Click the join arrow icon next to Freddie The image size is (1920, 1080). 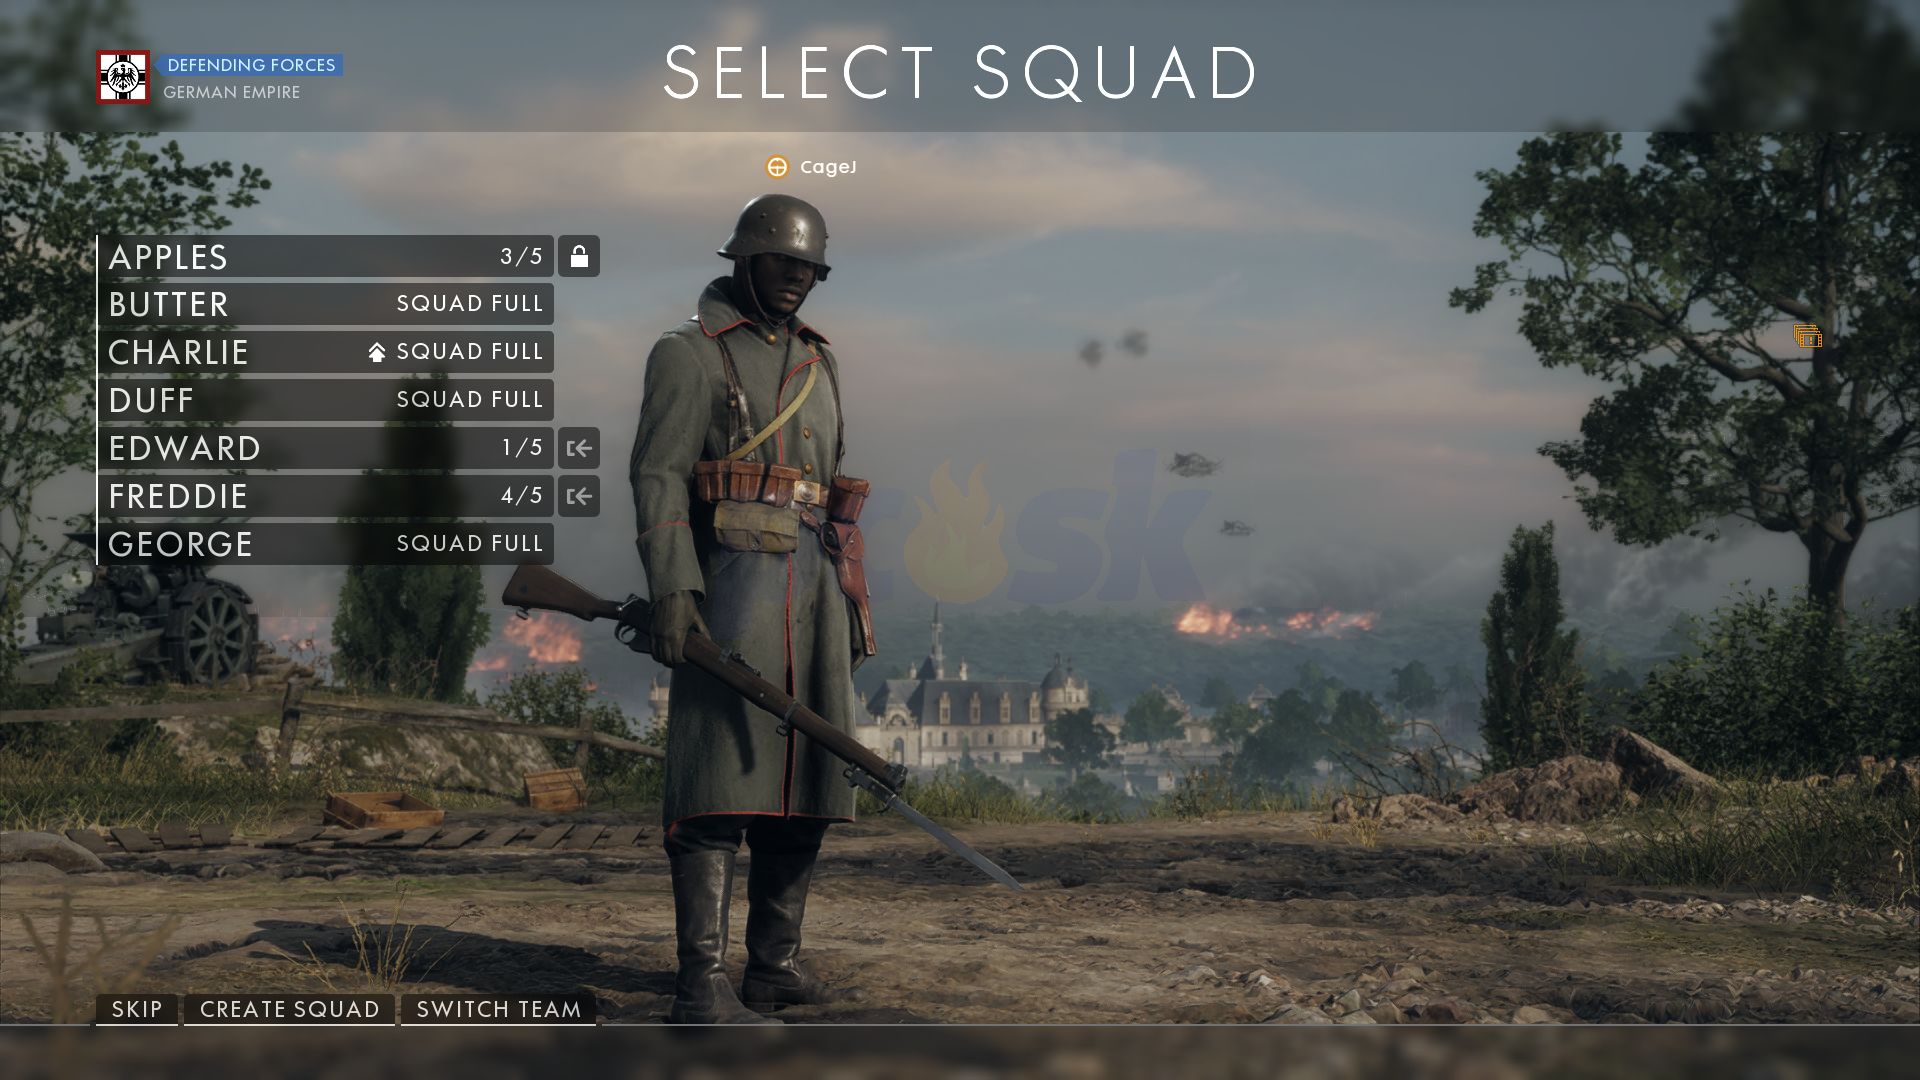point(579,496)
